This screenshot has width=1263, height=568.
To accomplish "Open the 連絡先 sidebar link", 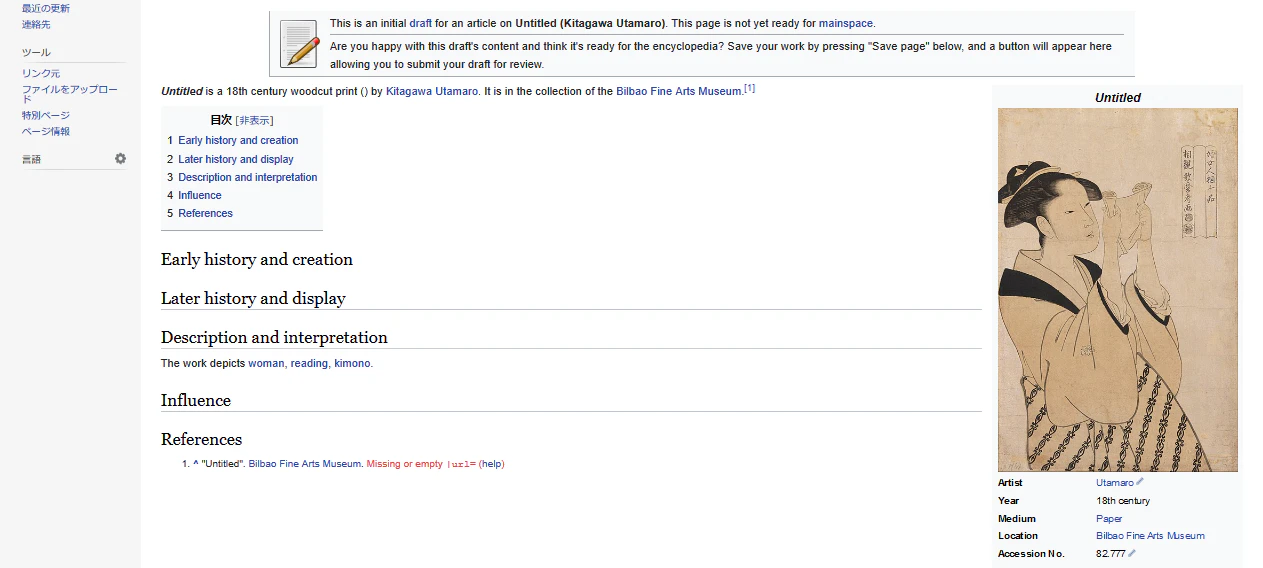I will point(36,24).
